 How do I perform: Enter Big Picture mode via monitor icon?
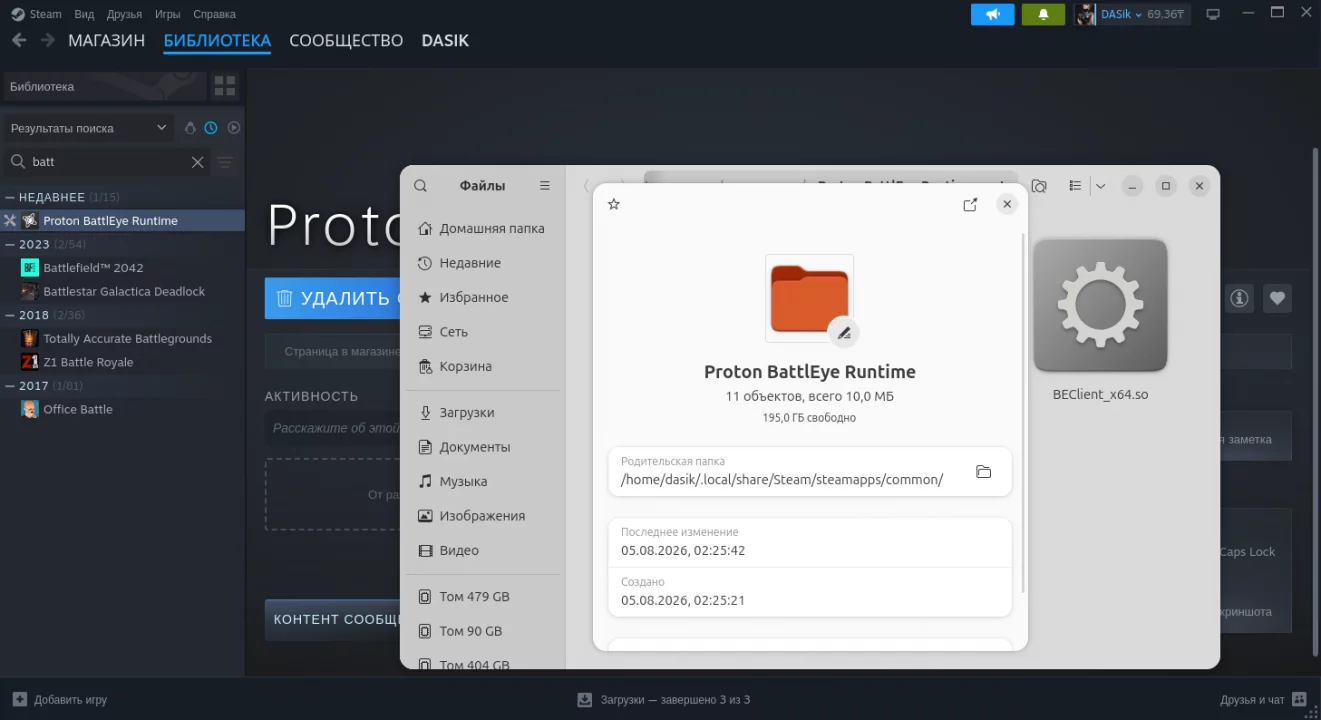pyautogui.click(x=1213, y=14)
